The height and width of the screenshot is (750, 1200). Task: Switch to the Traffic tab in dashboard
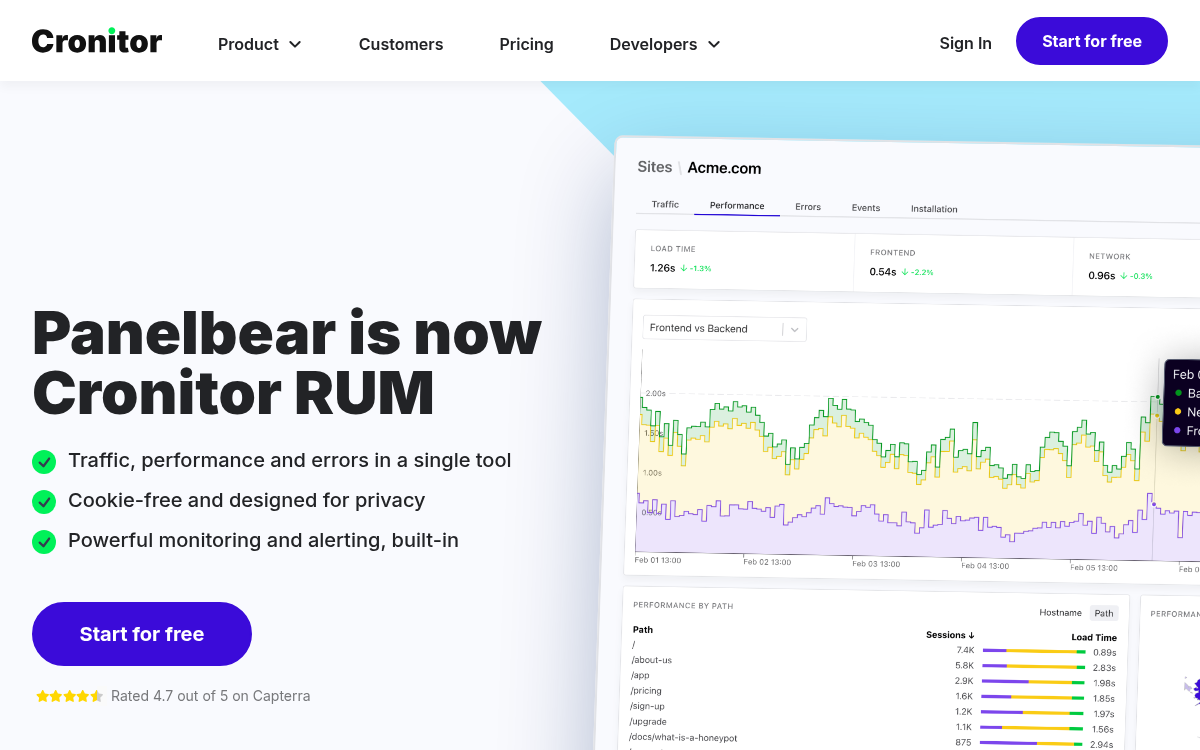tap(665, 204)
